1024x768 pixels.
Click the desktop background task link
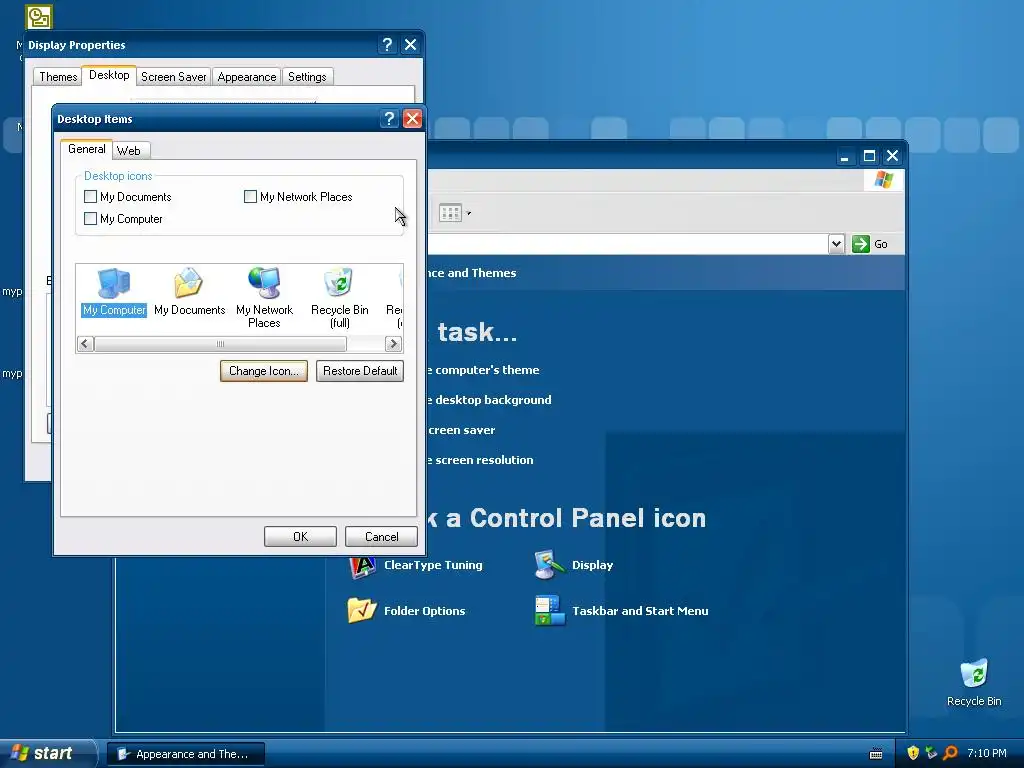pyautogui.click(x=490, y=400)
